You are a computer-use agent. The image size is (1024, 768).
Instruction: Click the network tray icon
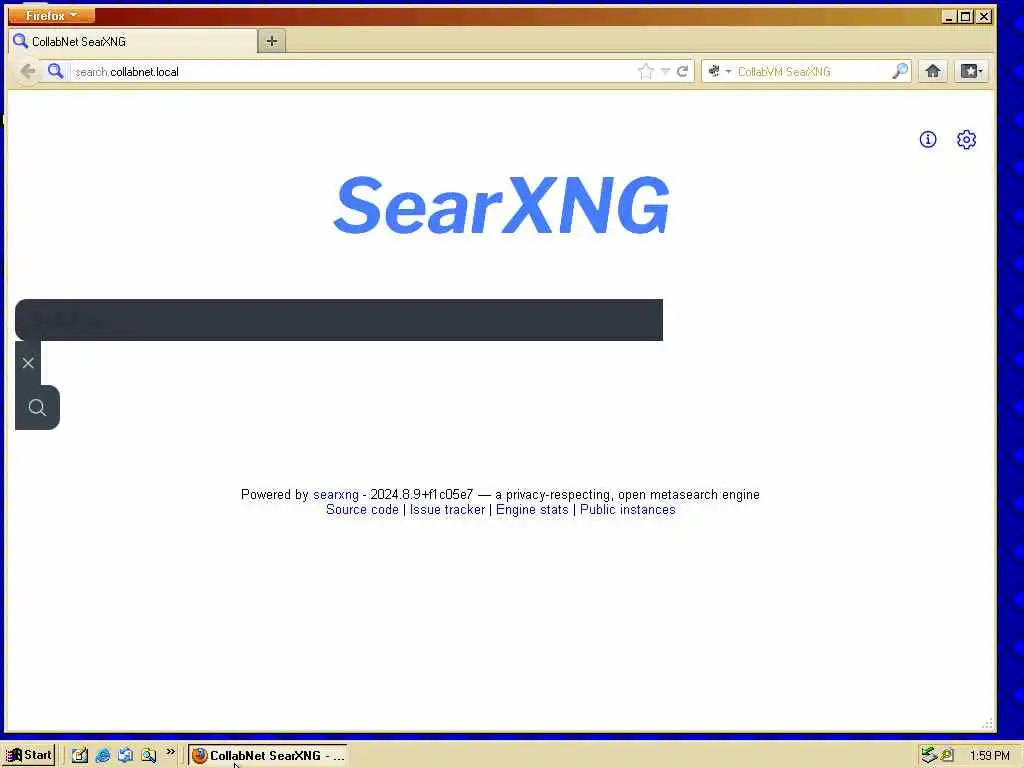pyautogui.click(x=928, y=756)
